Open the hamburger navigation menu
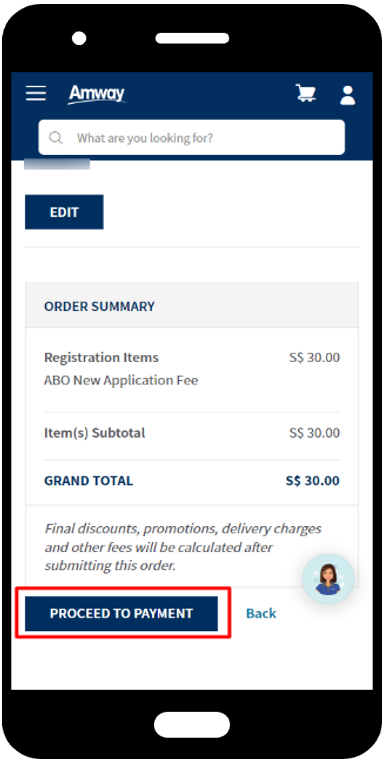Viewport: 385px width, 764px height. pyautogui.click(x=36, y=93)
